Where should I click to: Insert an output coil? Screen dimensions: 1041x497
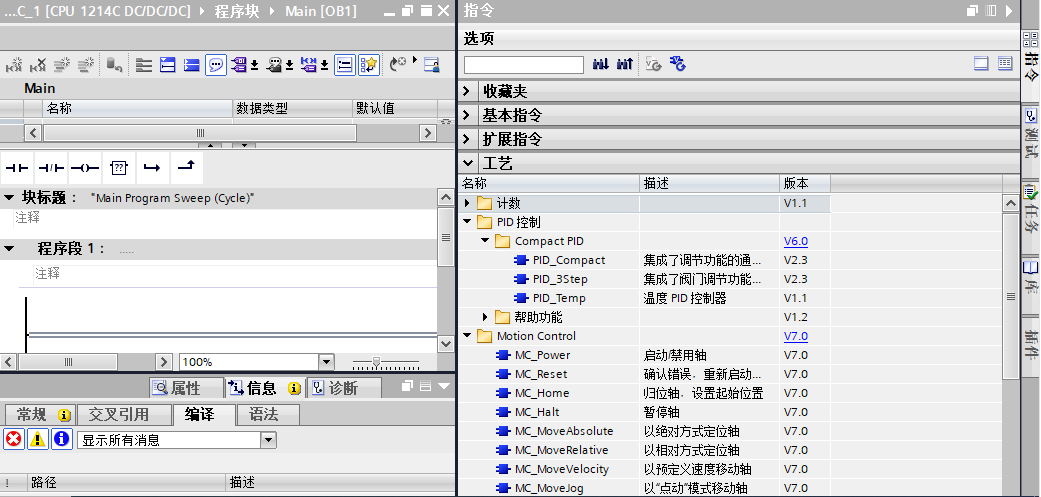coord(85,168)
